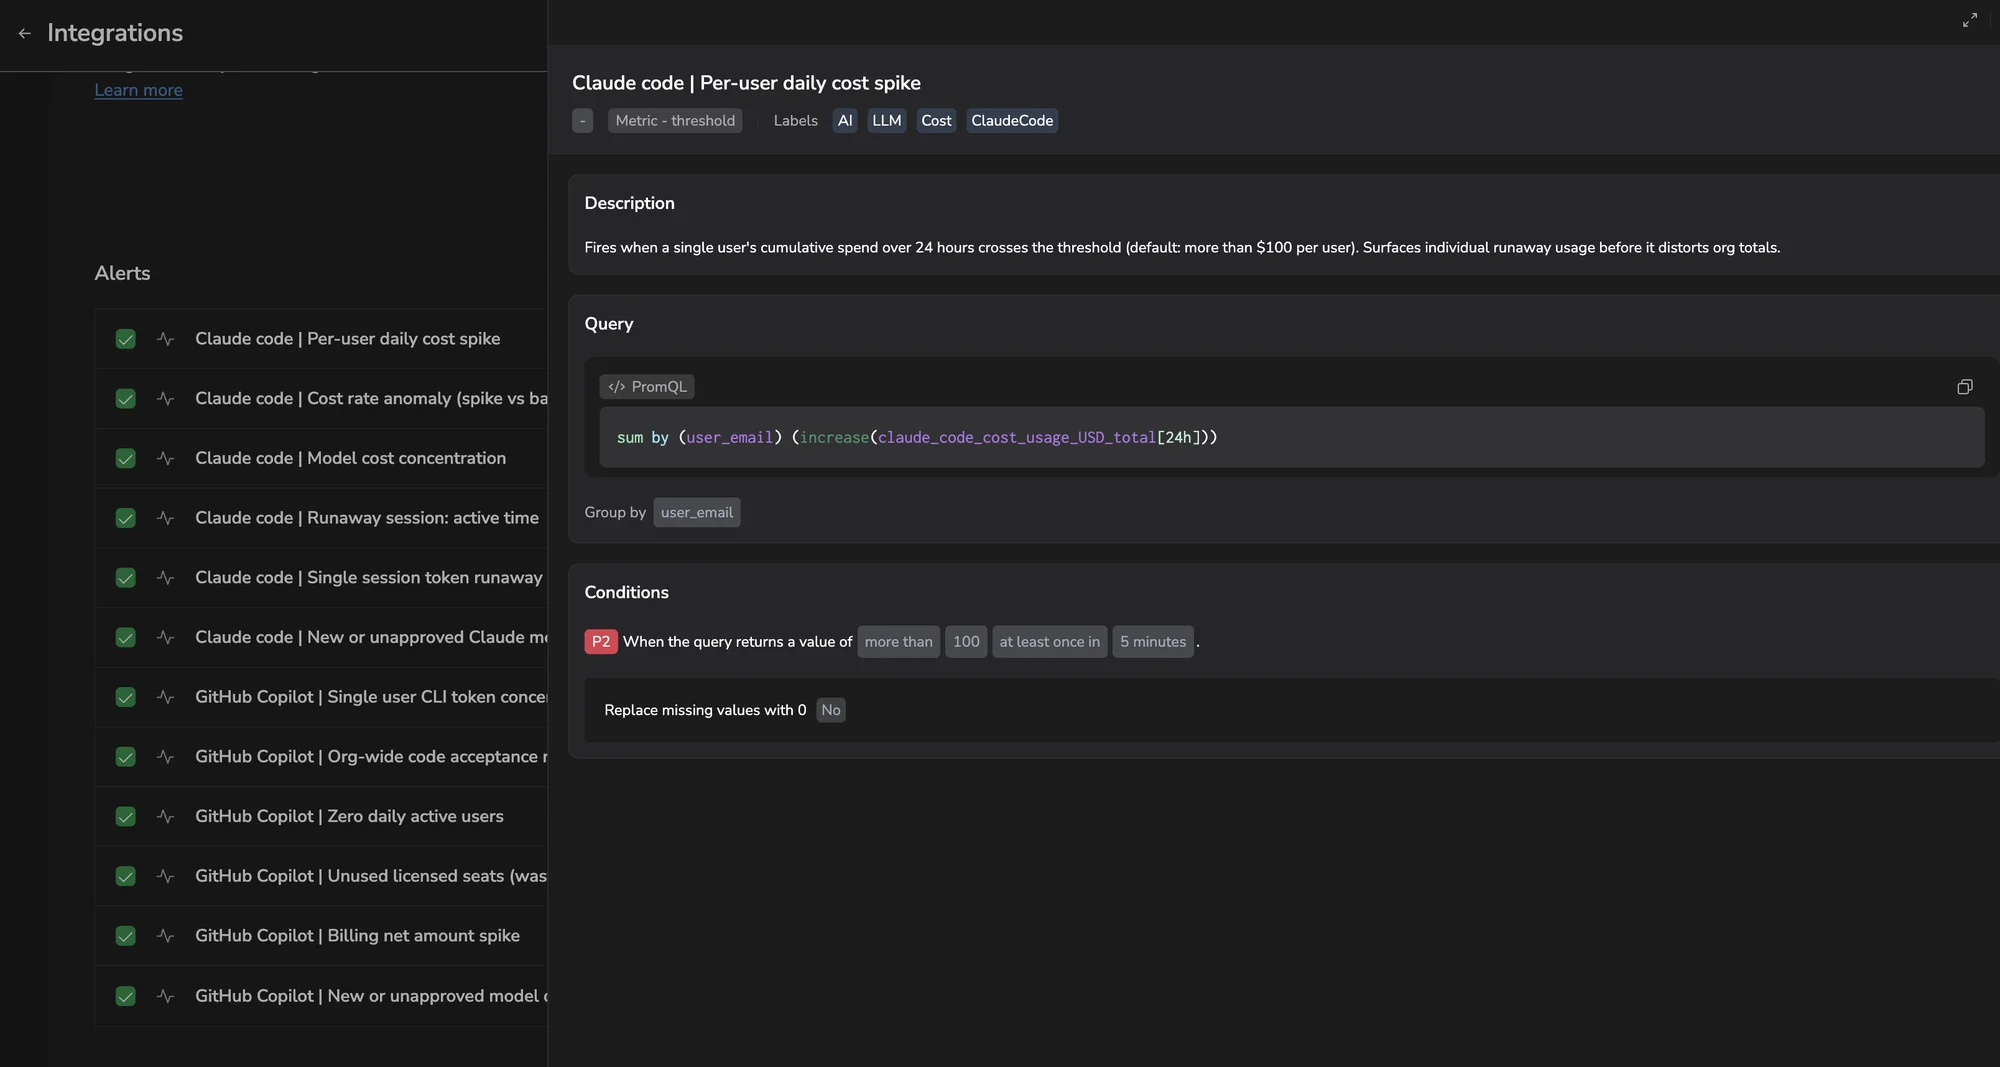The height and width of the screenshot is (1067, 2000).
Task: Click the user_email Group by chip
Action: coord(697,513)
